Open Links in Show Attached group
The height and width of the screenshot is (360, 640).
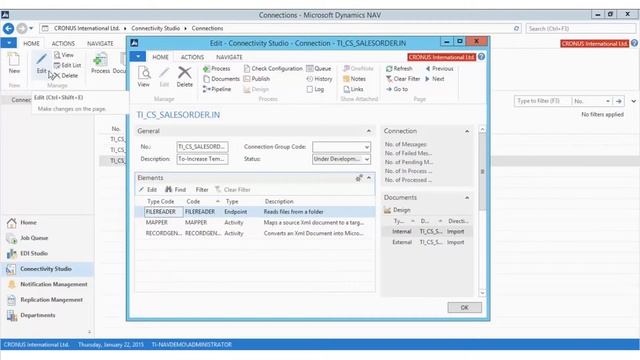(x=353, y=89)
